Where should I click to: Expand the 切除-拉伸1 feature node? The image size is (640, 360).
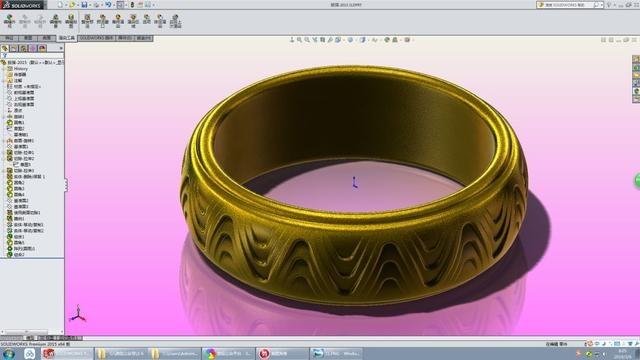point(4,153)
